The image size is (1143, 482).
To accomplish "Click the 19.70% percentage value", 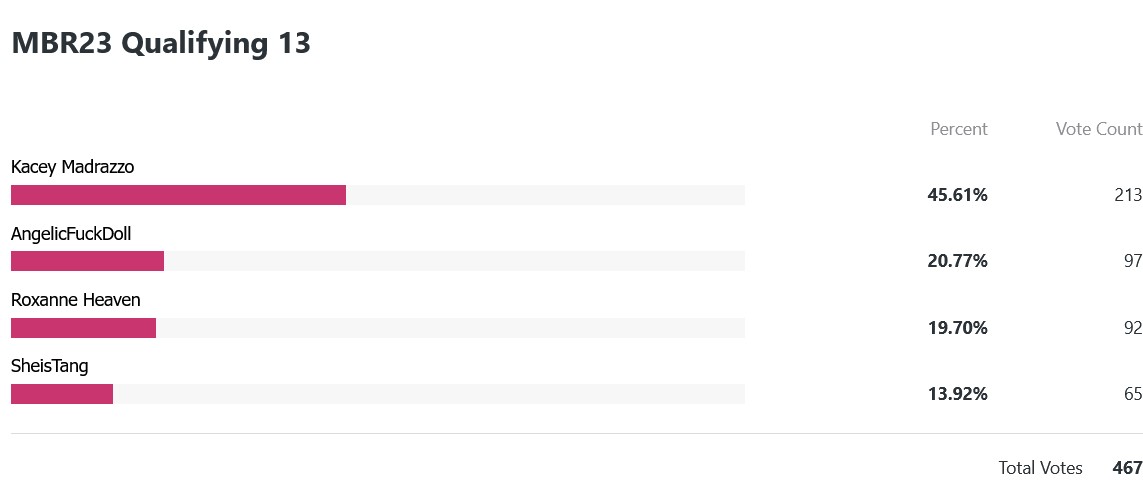I will coord(957,328).
